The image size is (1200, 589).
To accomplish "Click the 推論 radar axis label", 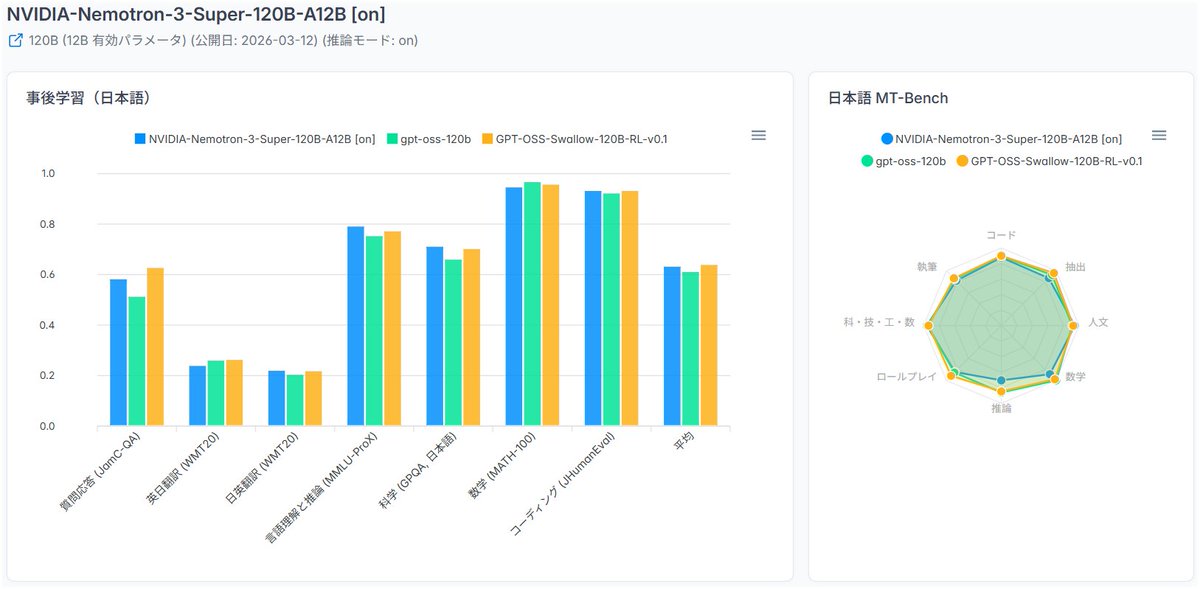I will click(1001, 409).
